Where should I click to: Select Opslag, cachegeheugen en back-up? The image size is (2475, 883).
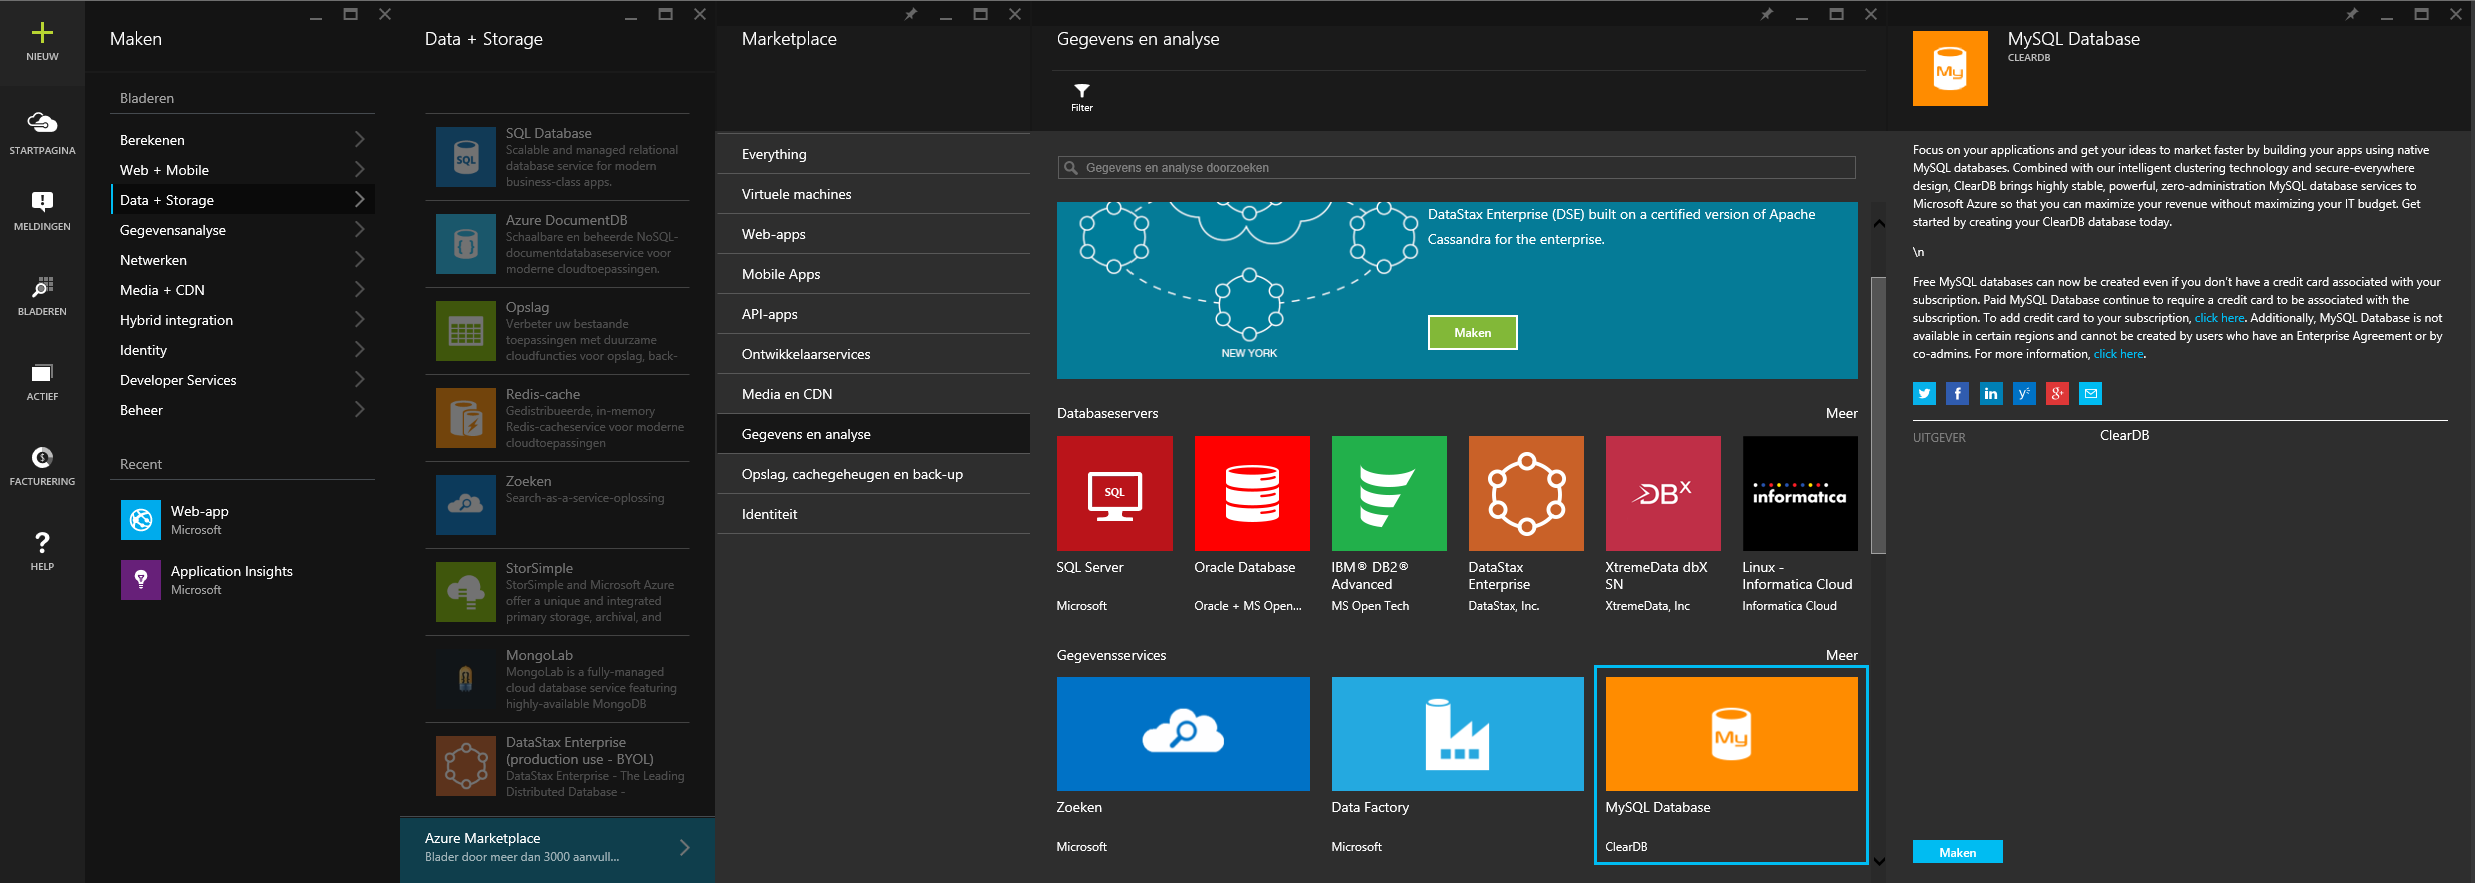[874, 474]
